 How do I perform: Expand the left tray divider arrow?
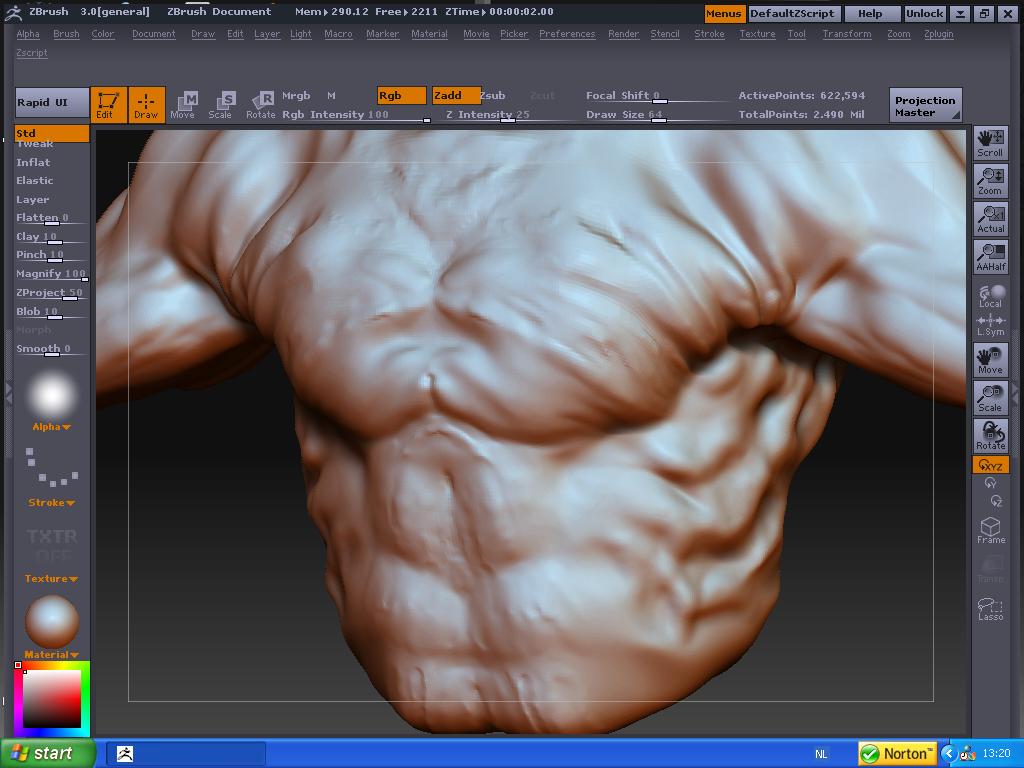8,393
